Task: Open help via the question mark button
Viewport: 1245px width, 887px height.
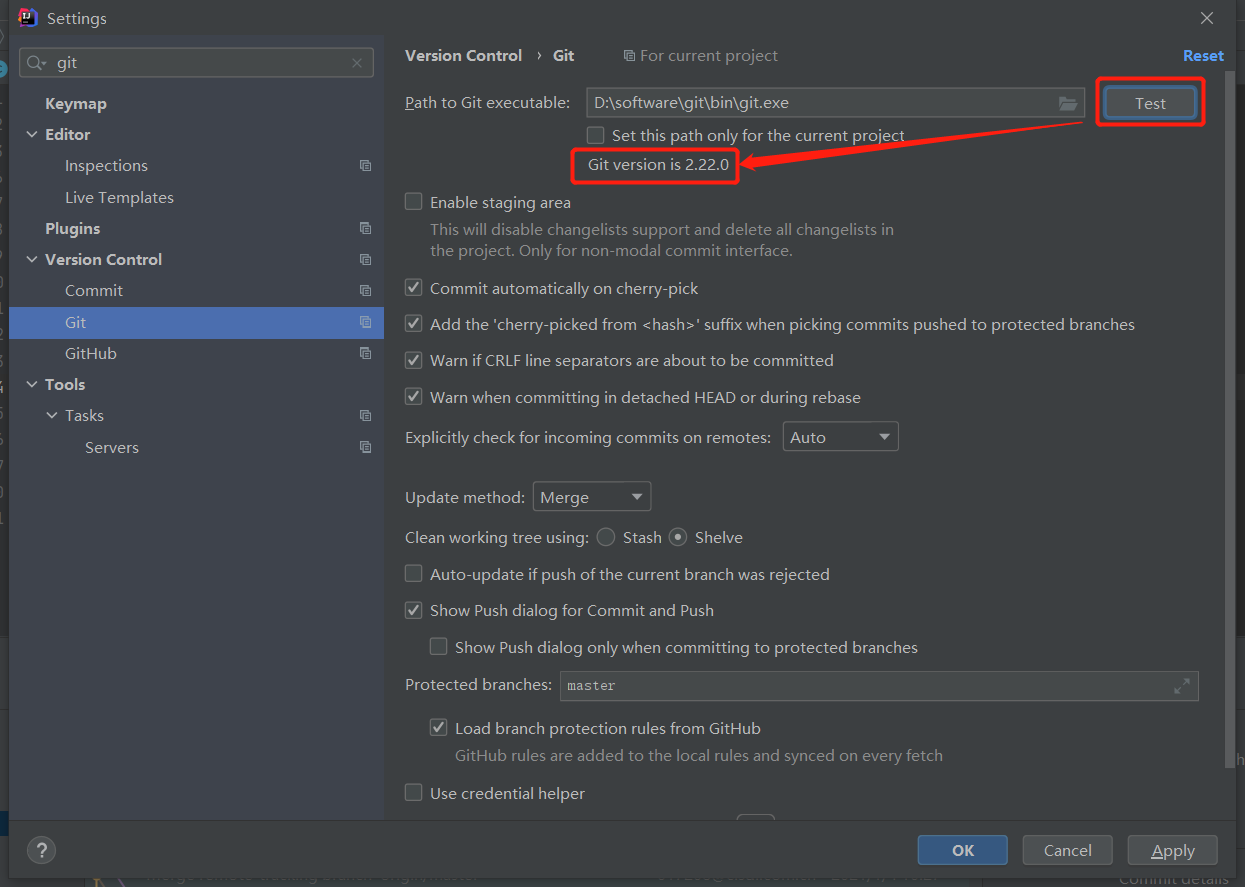Action: point(41,851)
